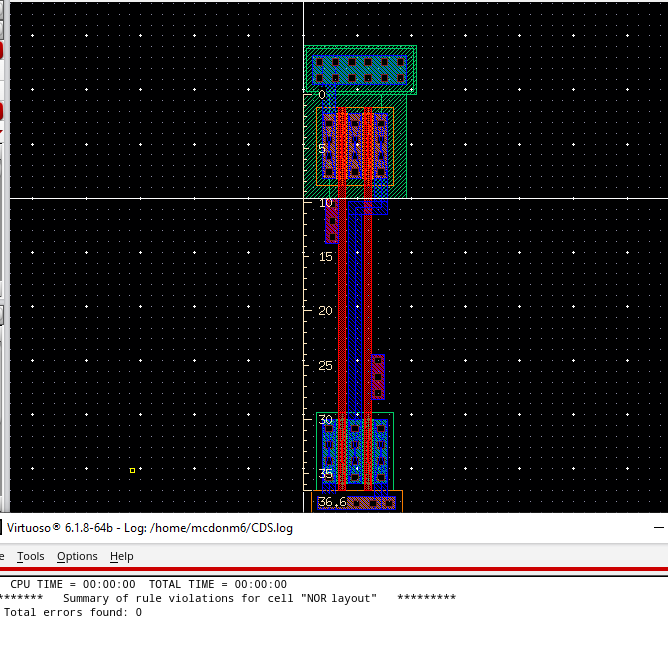
Task: Select the contact block beside ruler mark 25
Action: (x=378, y=376)
